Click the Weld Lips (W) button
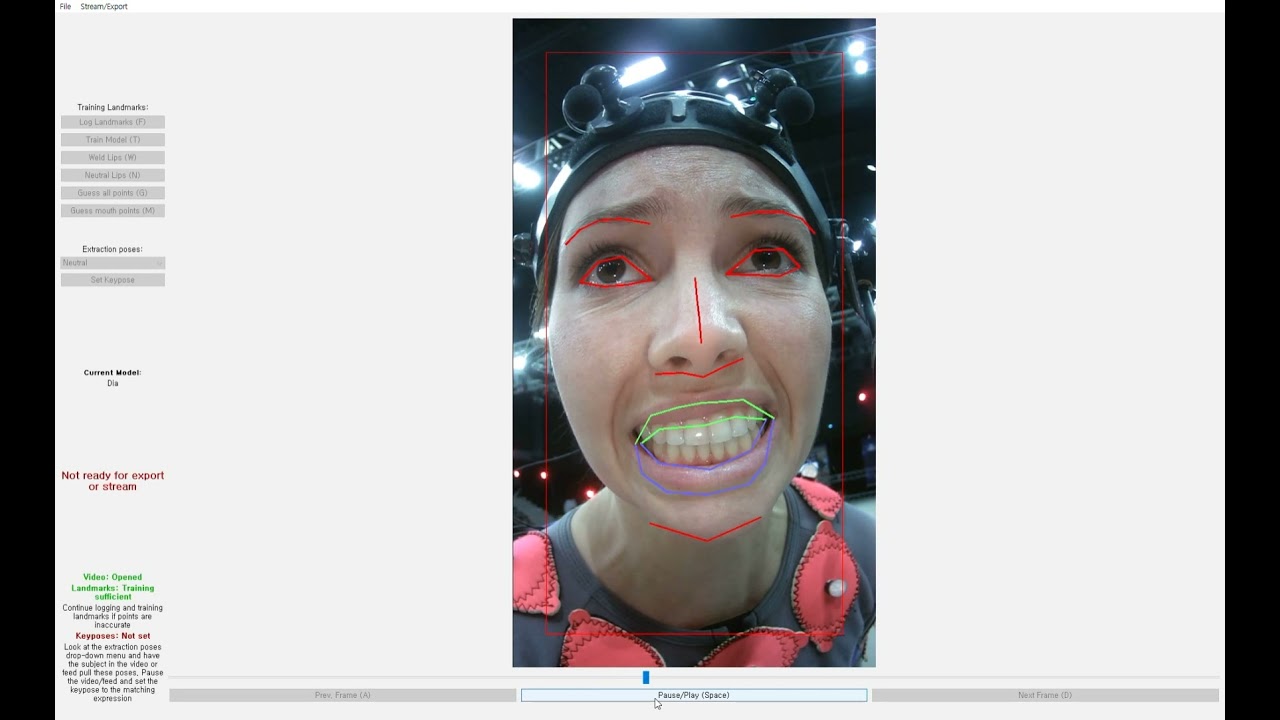The image size is (1280, 720). pos(113,157)
